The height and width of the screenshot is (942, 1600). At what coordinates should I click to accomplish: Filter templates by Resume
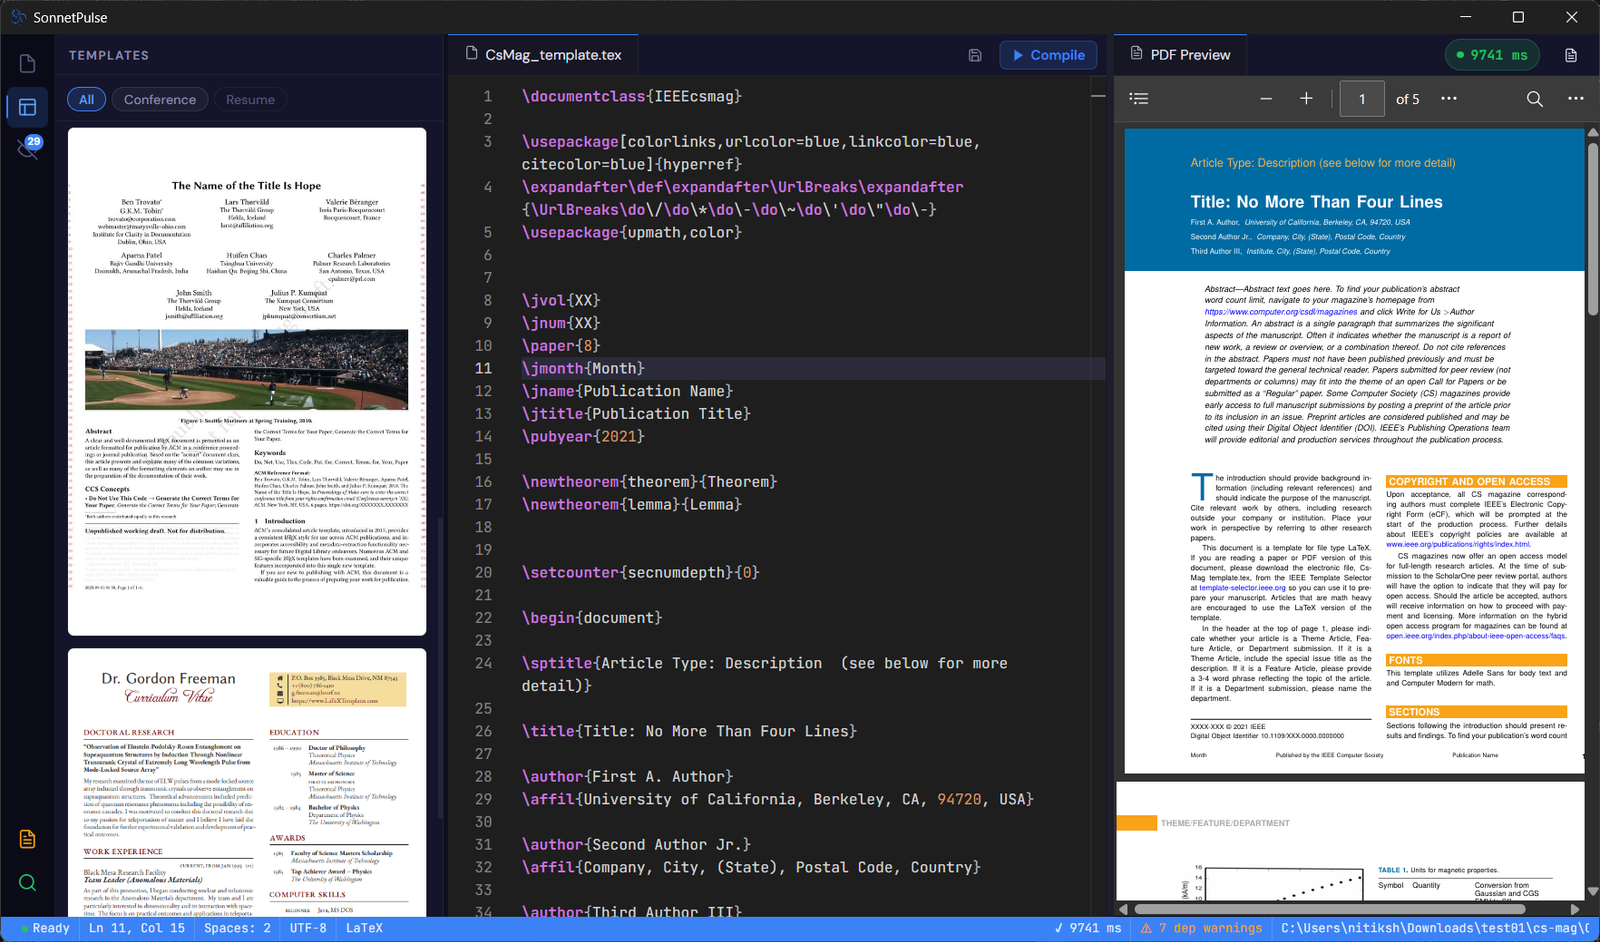point(250,99)
